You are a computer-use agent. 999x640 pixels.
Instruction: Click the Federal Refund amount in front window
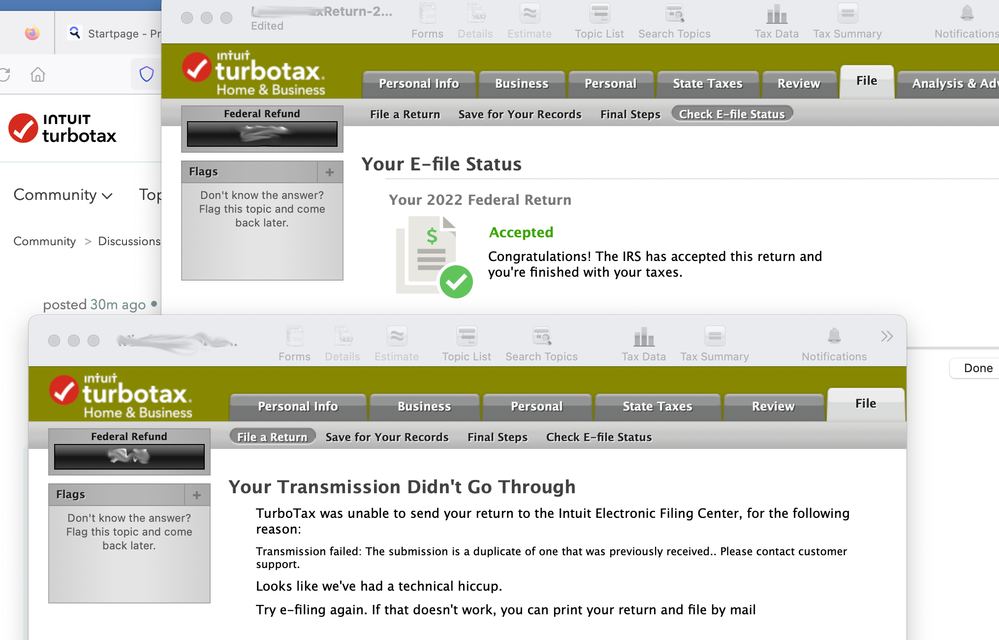(x=129, y=457)
